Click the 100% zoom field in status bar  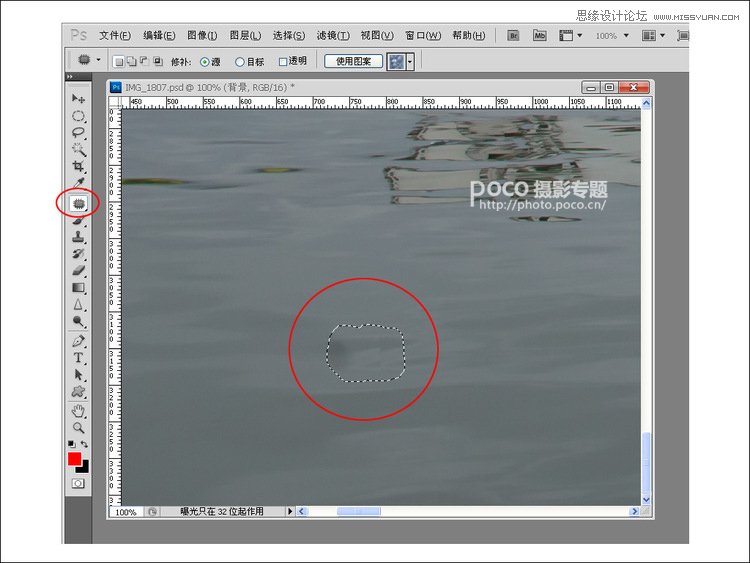coord(126,512)
